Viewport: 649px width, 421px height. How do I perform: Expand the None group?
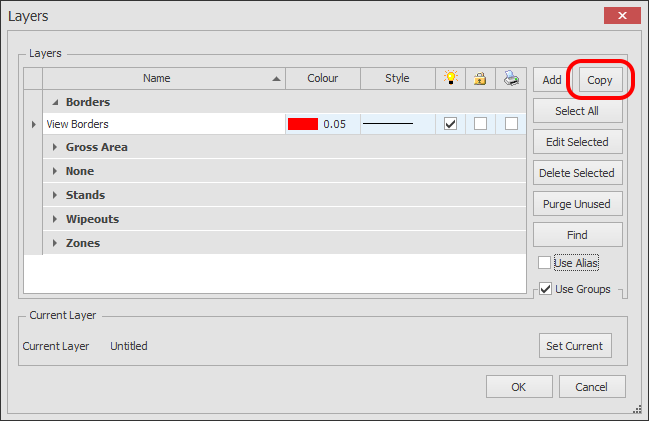coord(55,171)
